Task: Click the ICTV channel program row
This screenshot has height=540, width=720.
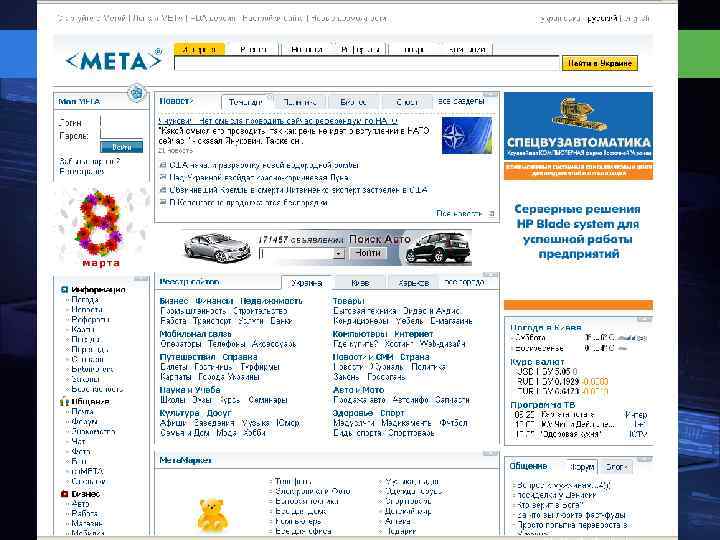Action: (581, 434)
